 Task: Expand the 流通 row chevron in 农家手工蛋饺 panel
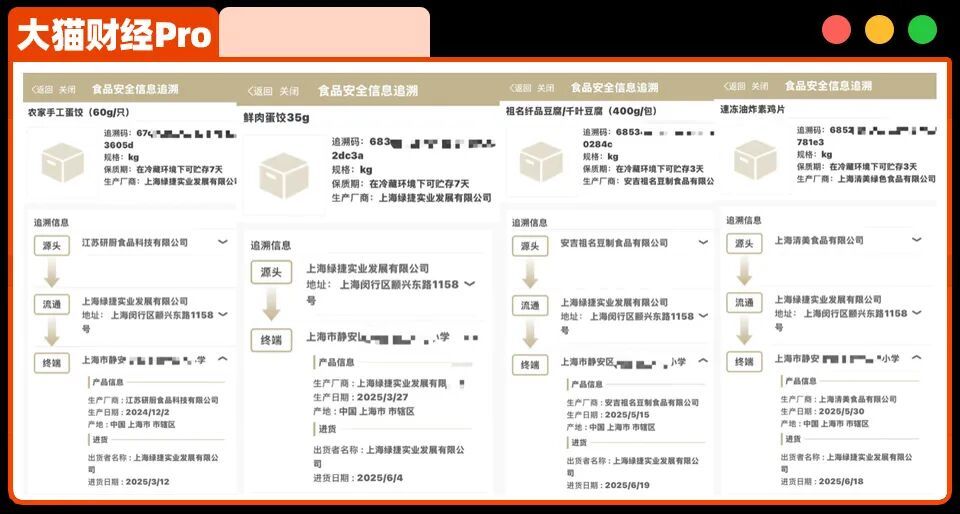(x=223, y=314)
